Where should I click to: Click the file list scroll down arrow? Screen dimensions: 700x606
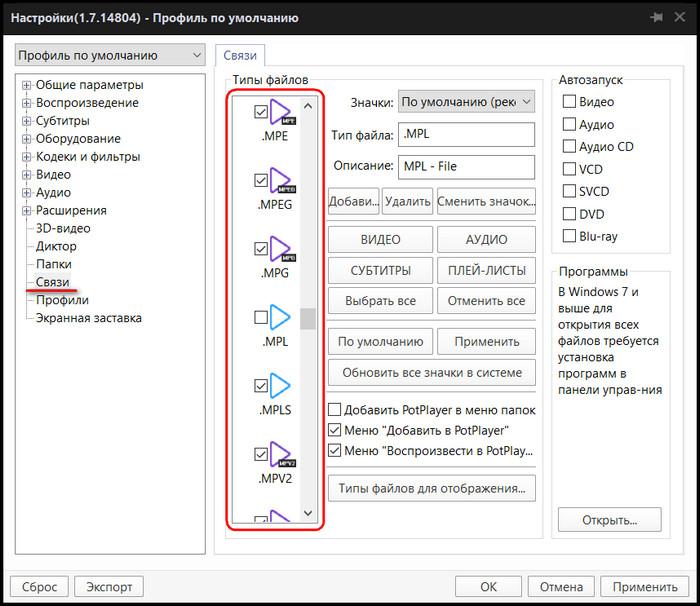308,513
